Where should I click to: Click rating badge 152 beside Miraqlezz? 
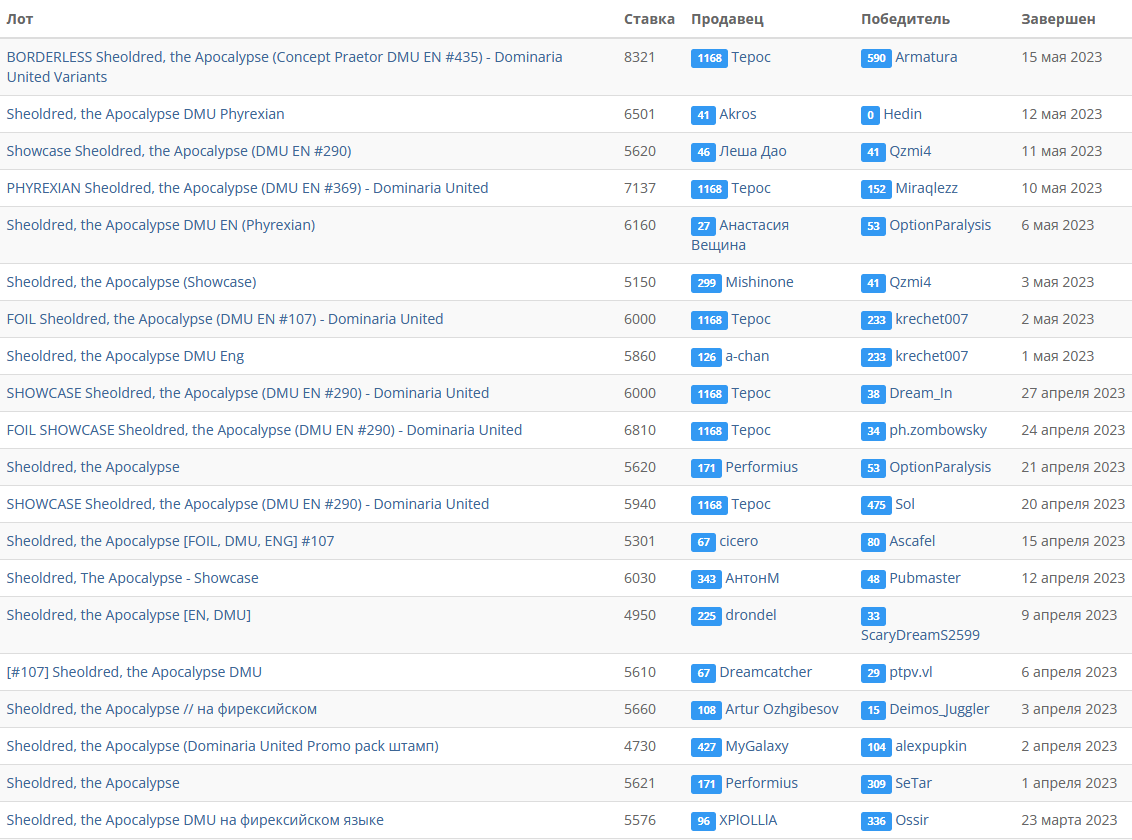tap(876, 188)
